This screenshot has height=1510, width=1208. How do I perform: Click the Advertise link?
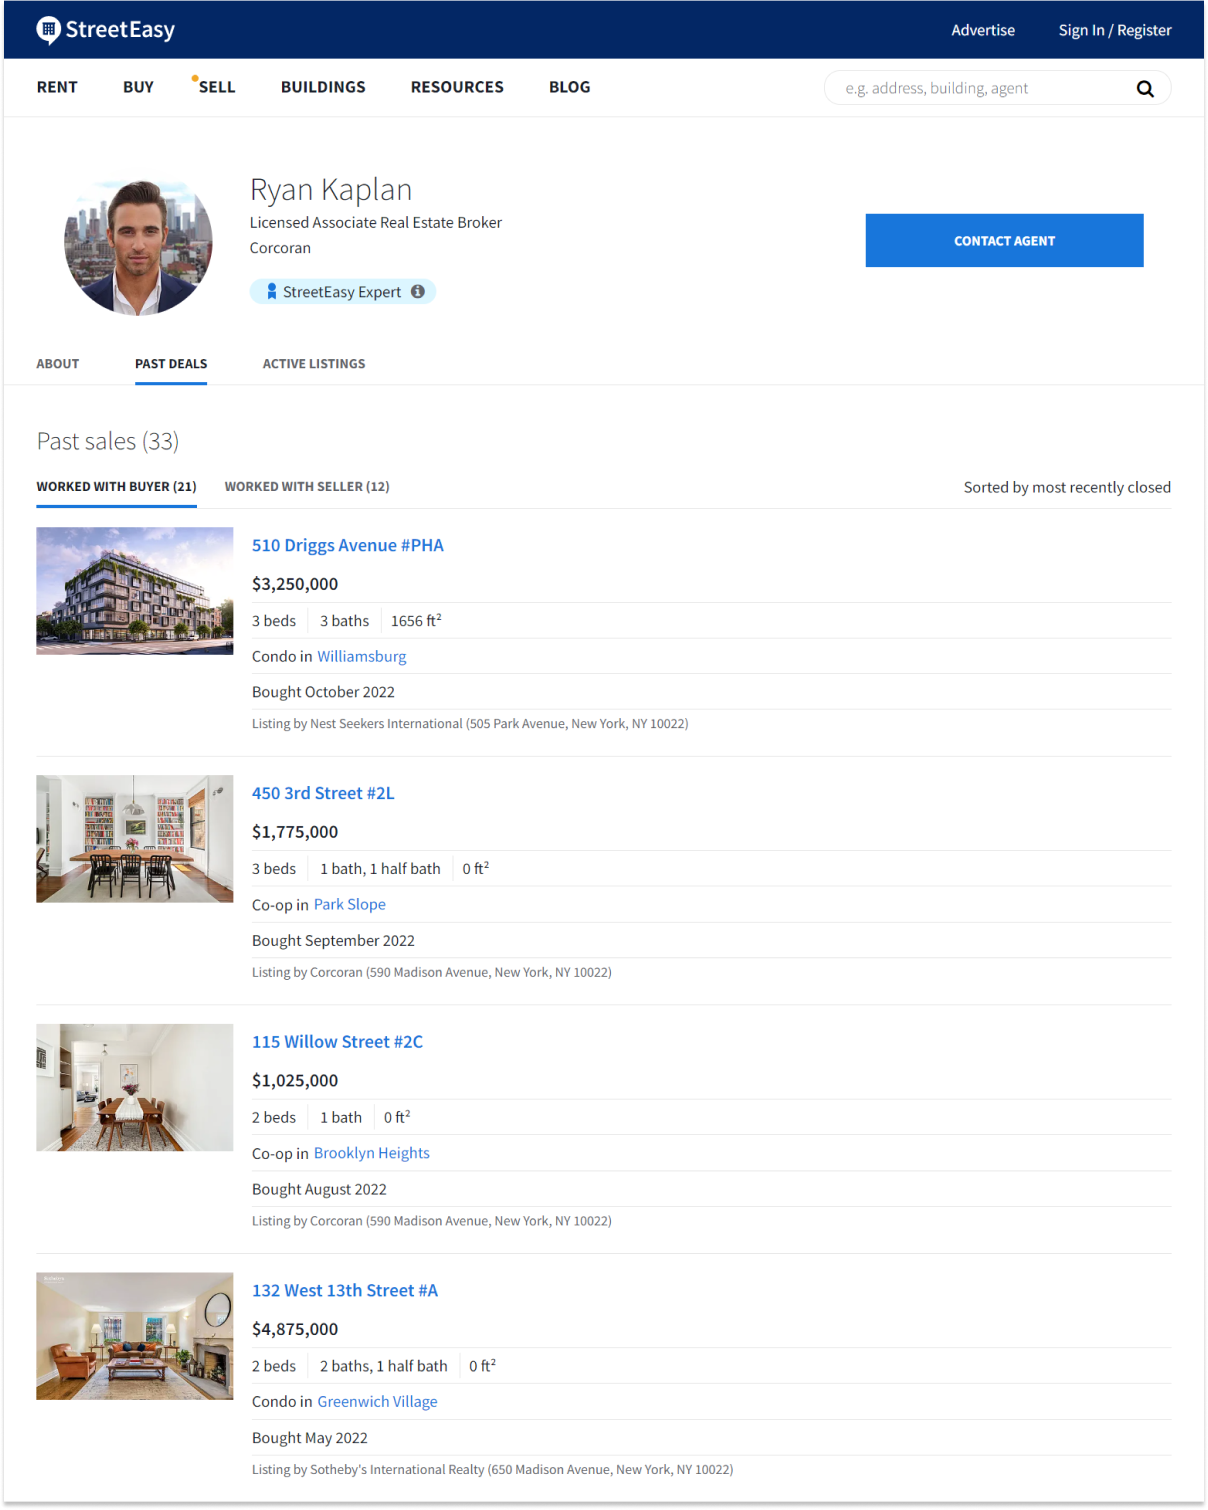pyautogui.click(x=983, y=30)
